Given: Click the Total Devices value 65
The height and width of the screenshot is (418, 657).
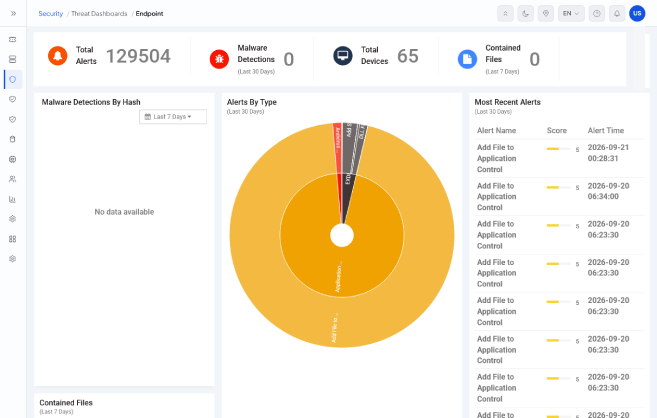Looking at the screenshot, I should pos(408,56).
